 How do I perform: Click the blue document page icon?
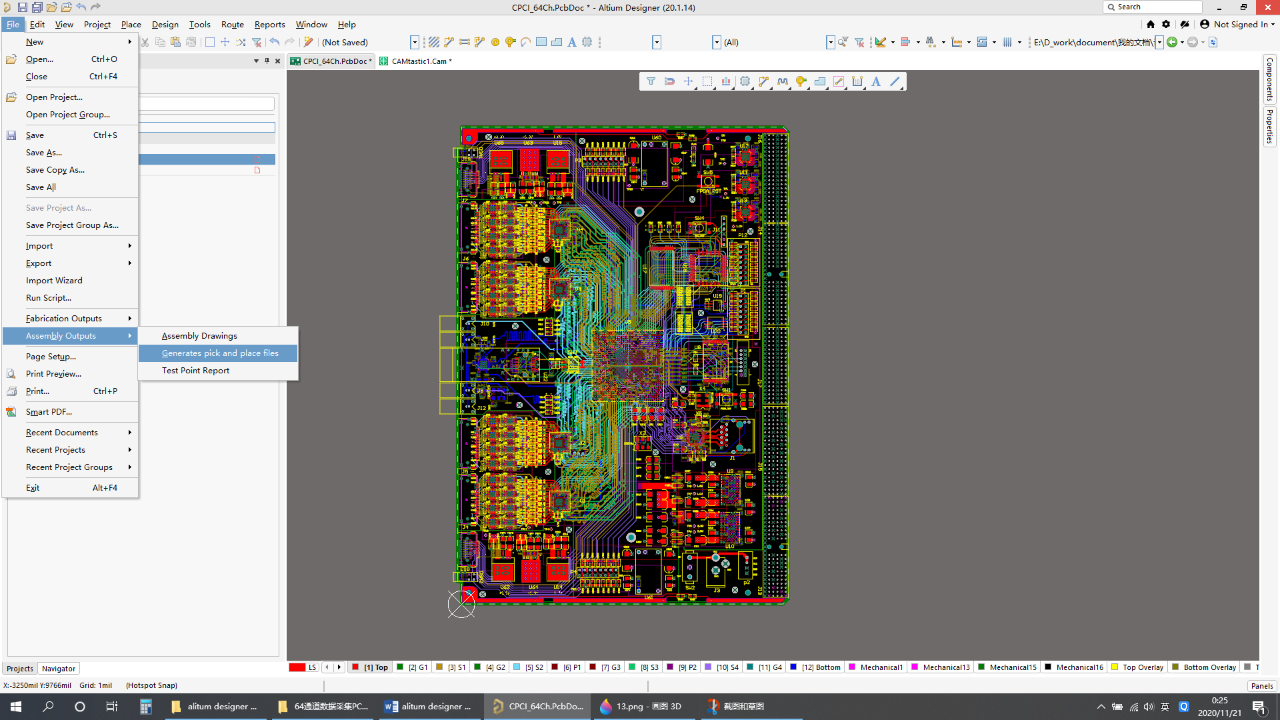coord(1213,42)
